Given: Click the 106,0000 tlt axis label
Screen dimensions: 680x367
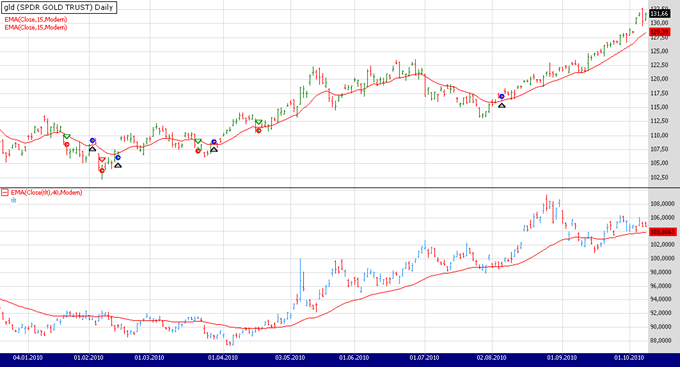Looking at the screenshot, I should [x=662, y=217].
